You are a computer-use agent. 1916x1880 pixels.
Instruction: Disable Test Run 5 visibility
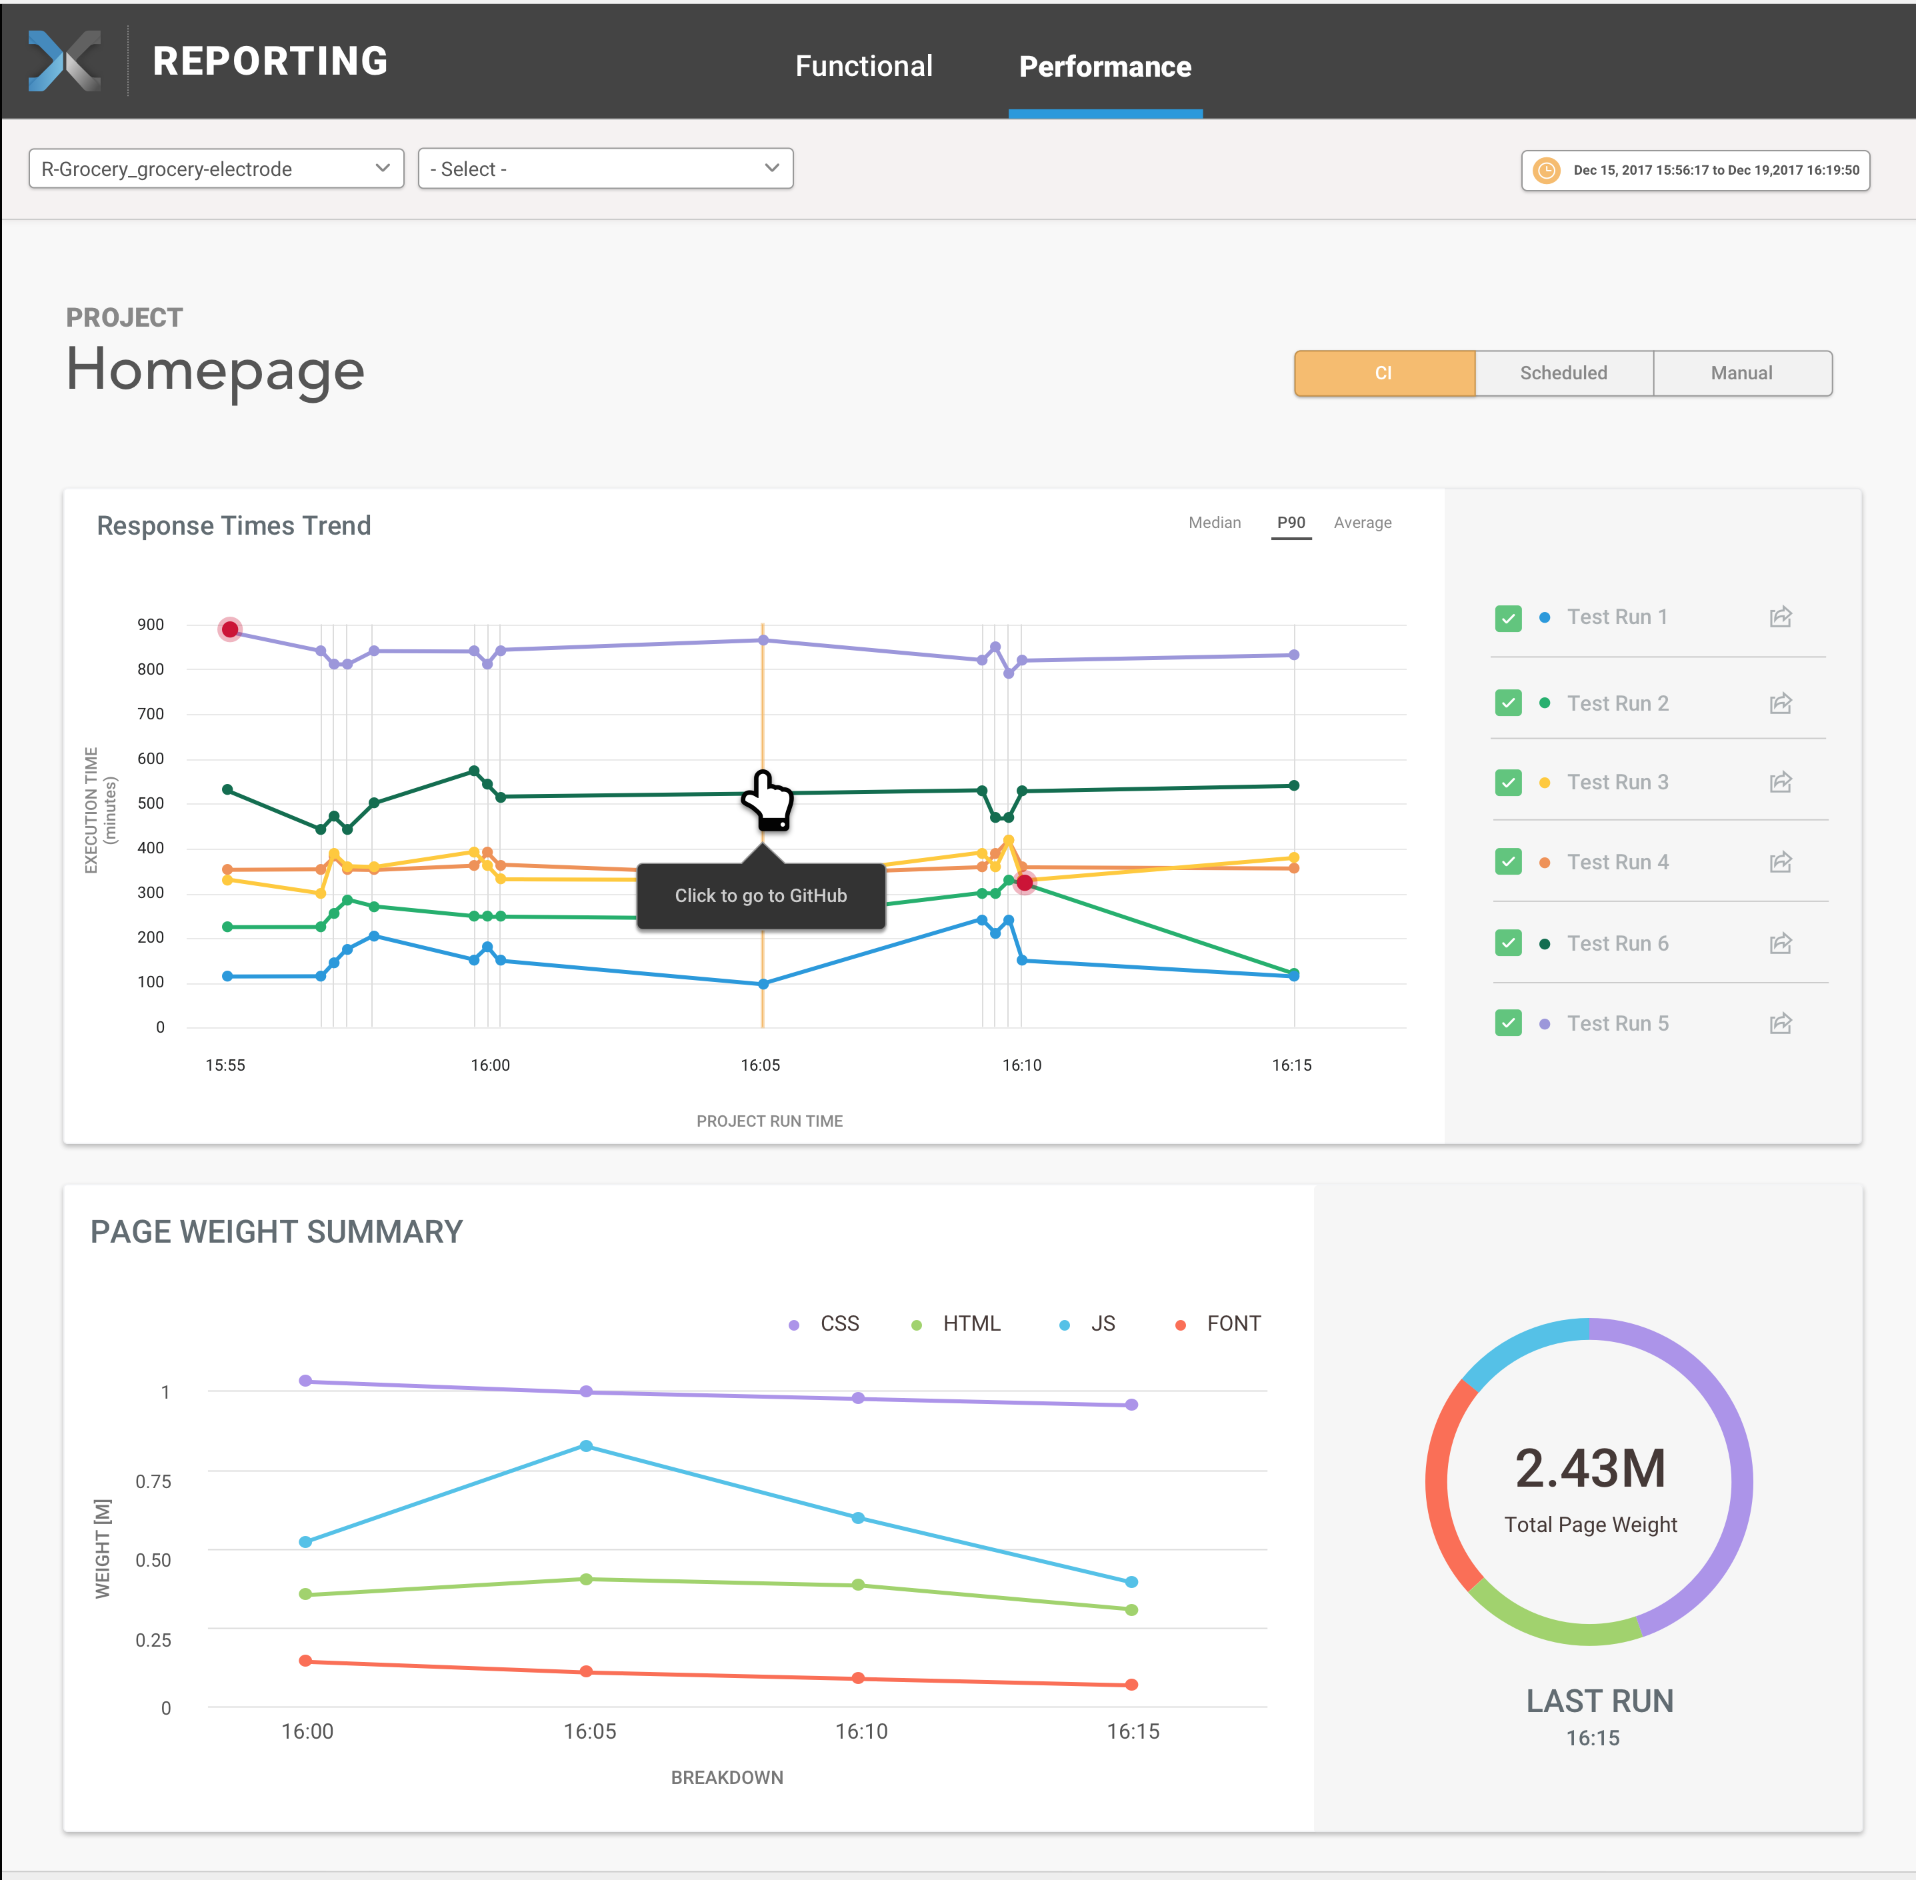tap(1508, 1022)
